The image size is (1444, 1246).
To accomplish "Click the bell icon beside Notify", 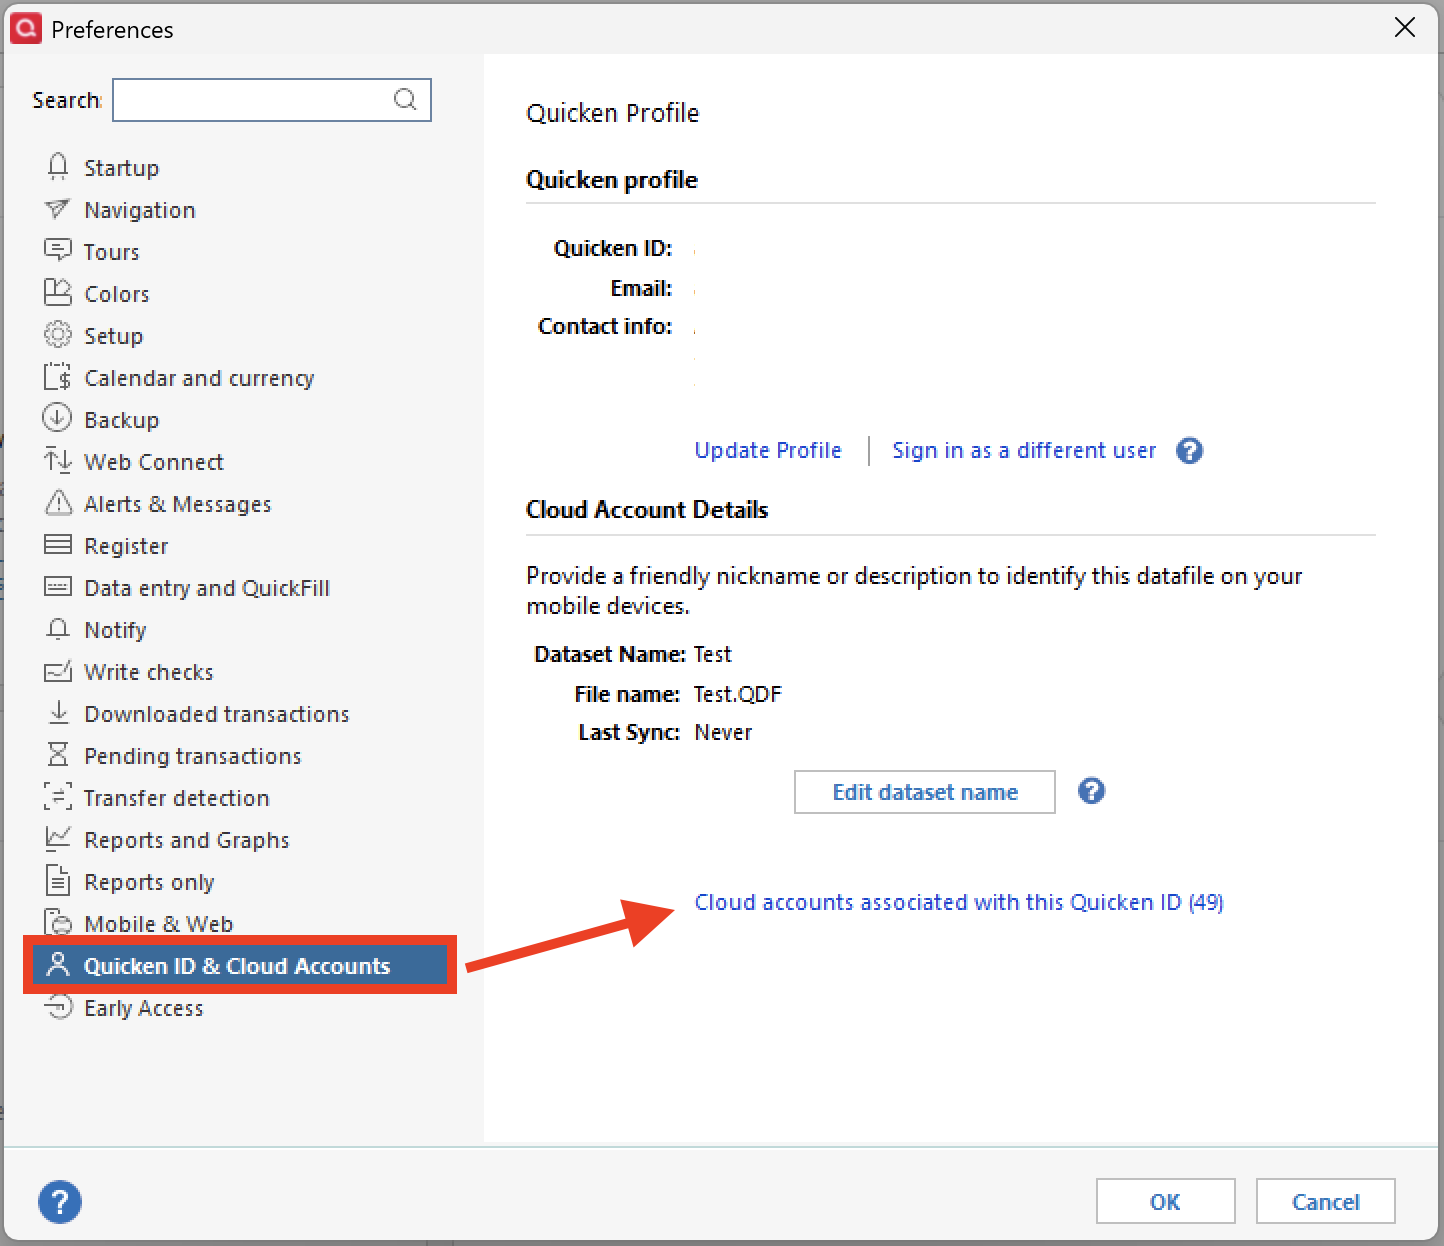I will pos(58,629).
